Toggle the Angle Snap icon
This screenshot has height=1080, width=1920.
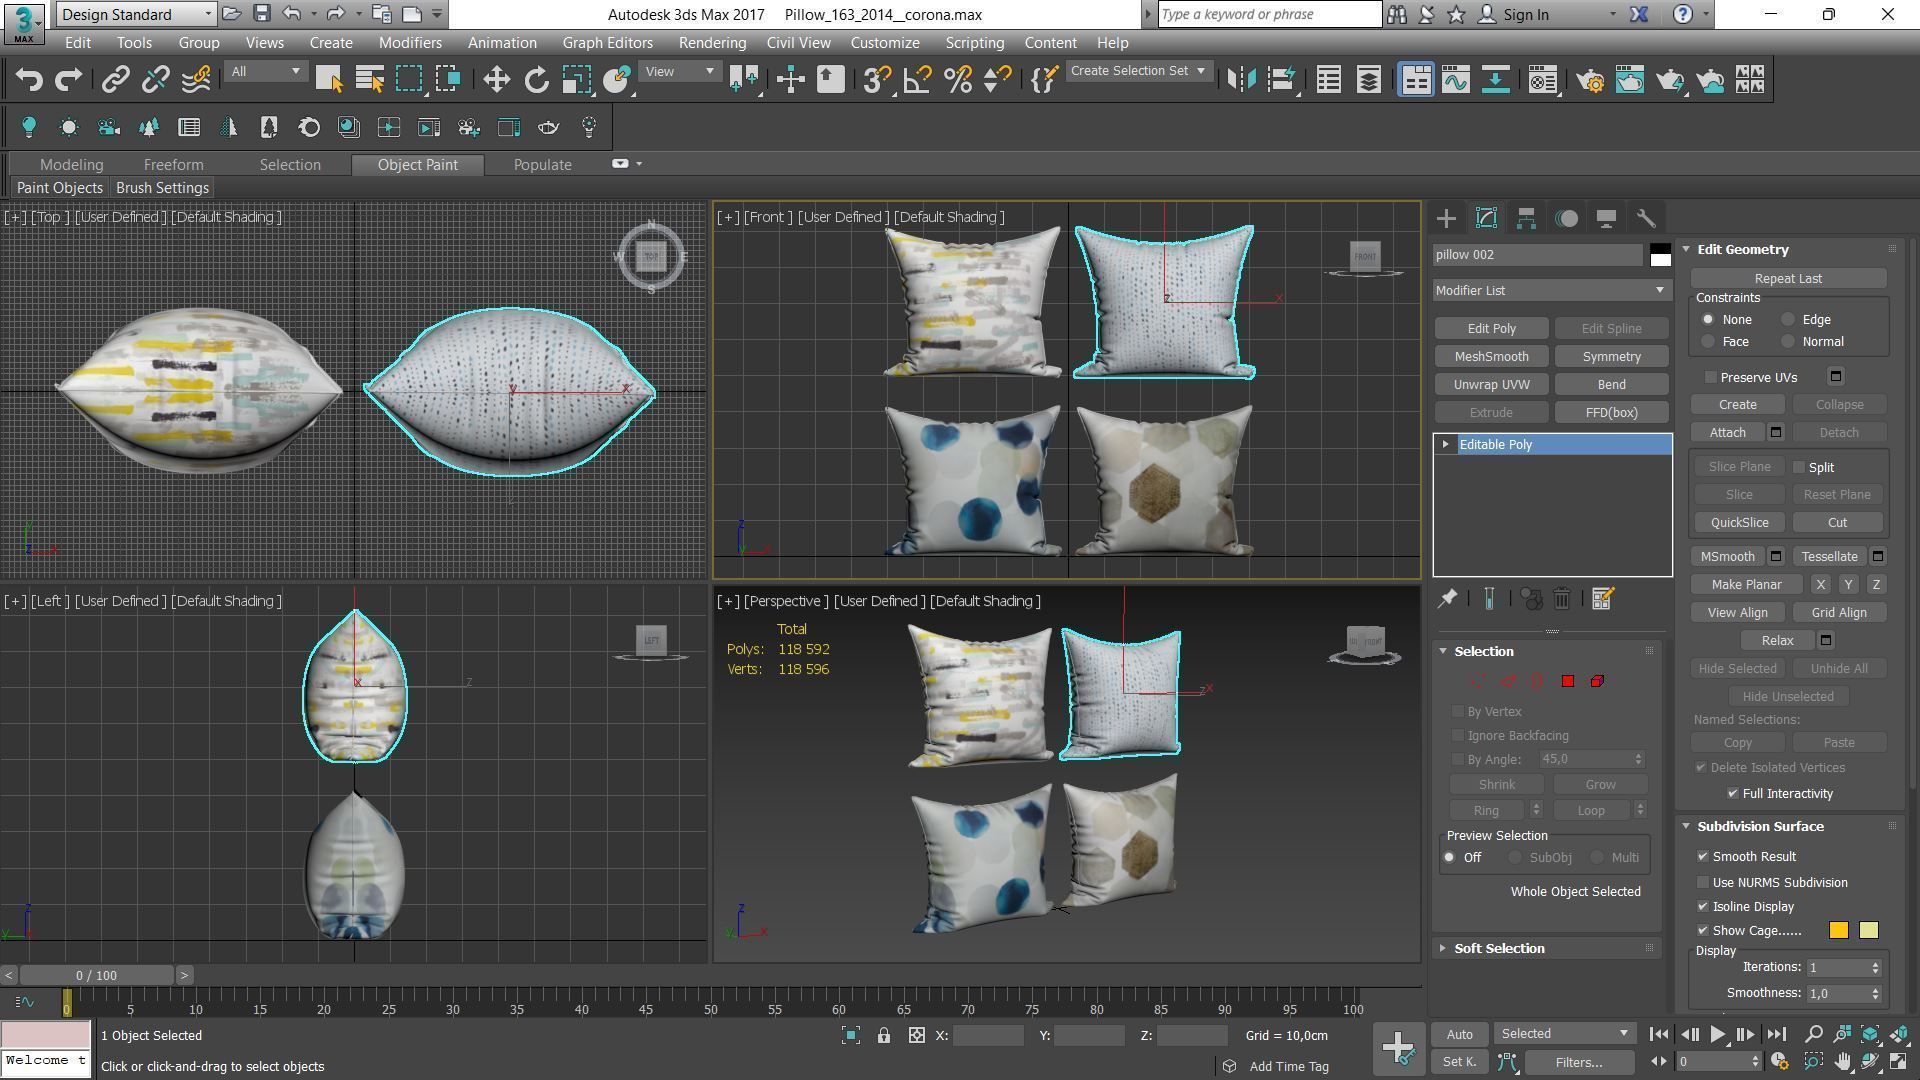tap(918, 80)
